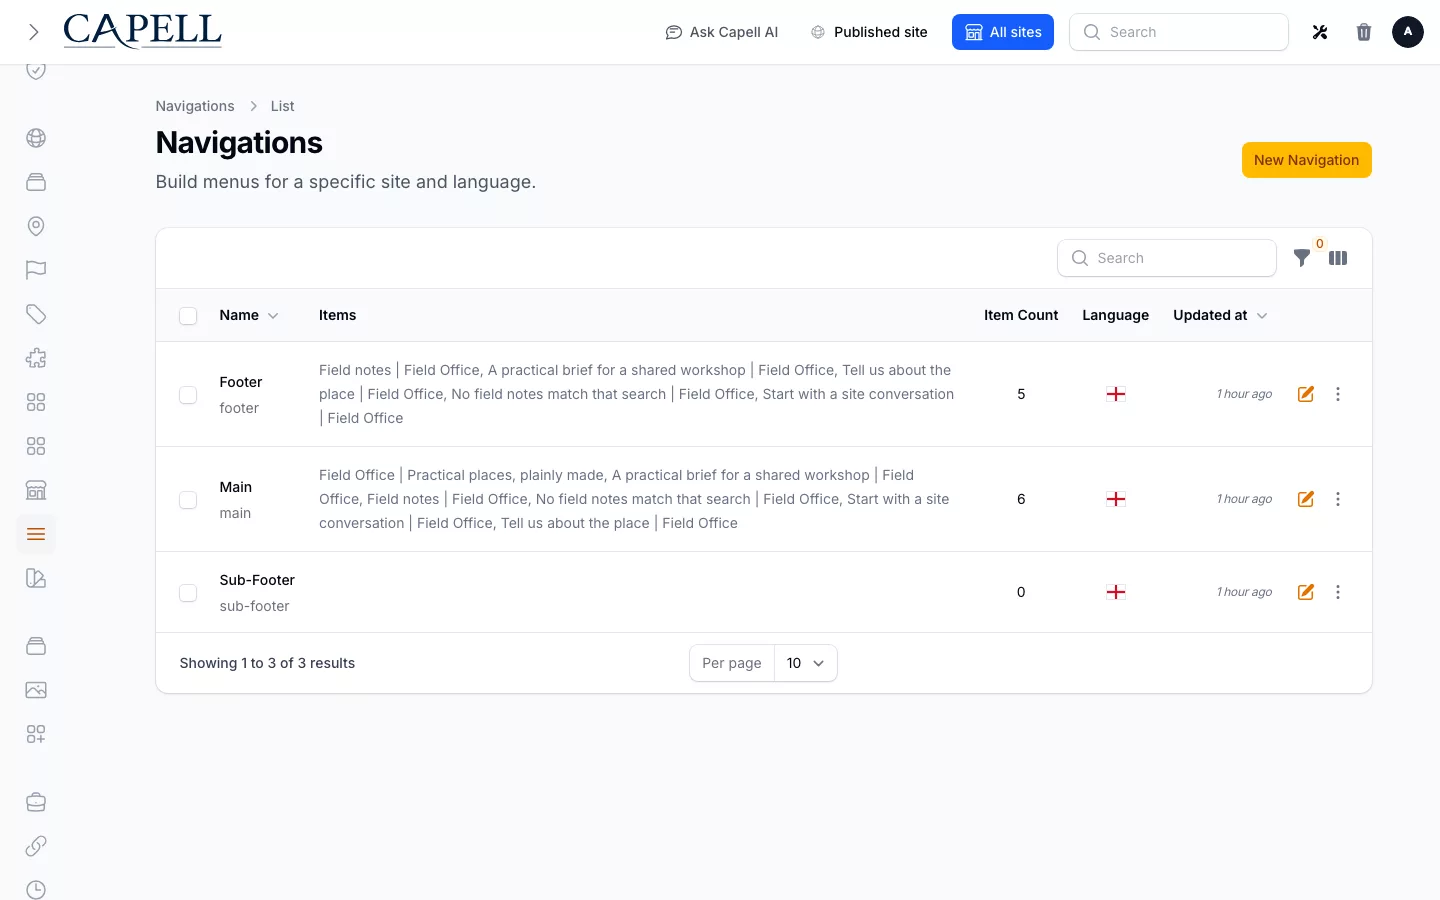This screenshot has width=1440, height=900.
Task: Select the List breadcrumb item
Action: click(282, 106)
